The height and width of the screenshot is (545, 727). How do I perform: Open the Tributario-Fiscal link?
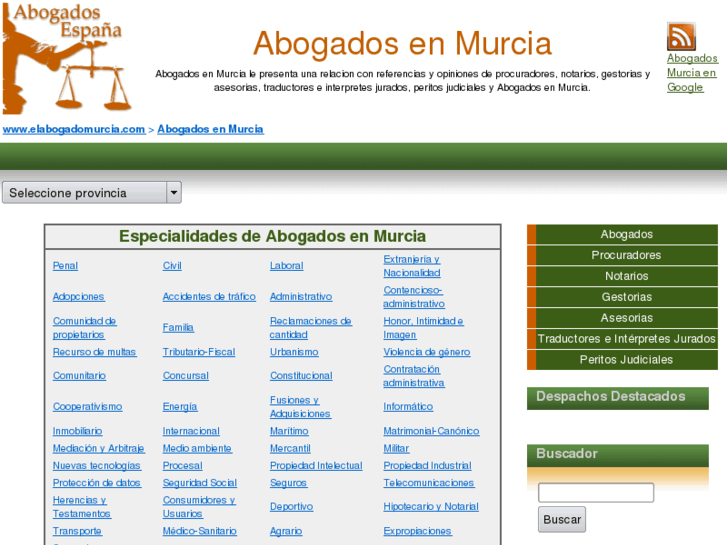tap(199, 352)
